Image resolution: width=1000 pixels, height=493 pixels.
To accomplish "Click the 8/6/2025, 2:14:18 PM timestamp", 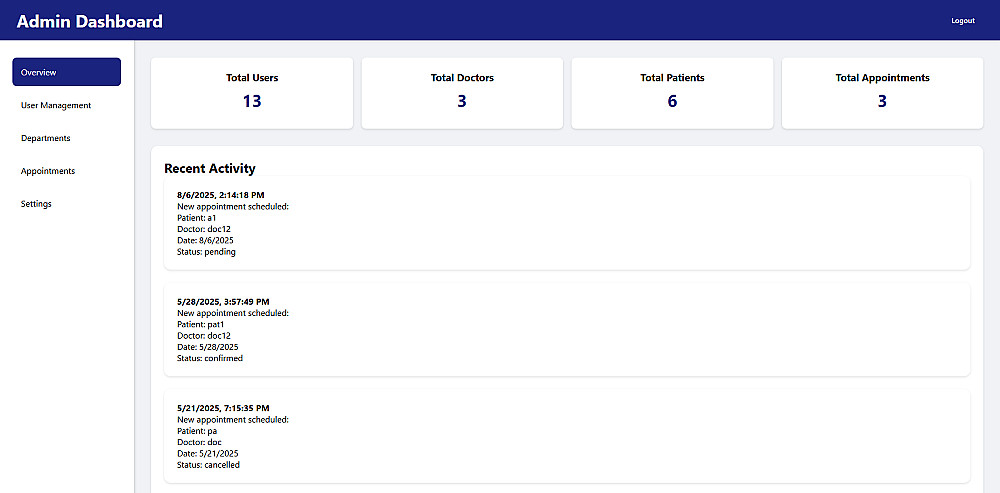I will (221, 195).
